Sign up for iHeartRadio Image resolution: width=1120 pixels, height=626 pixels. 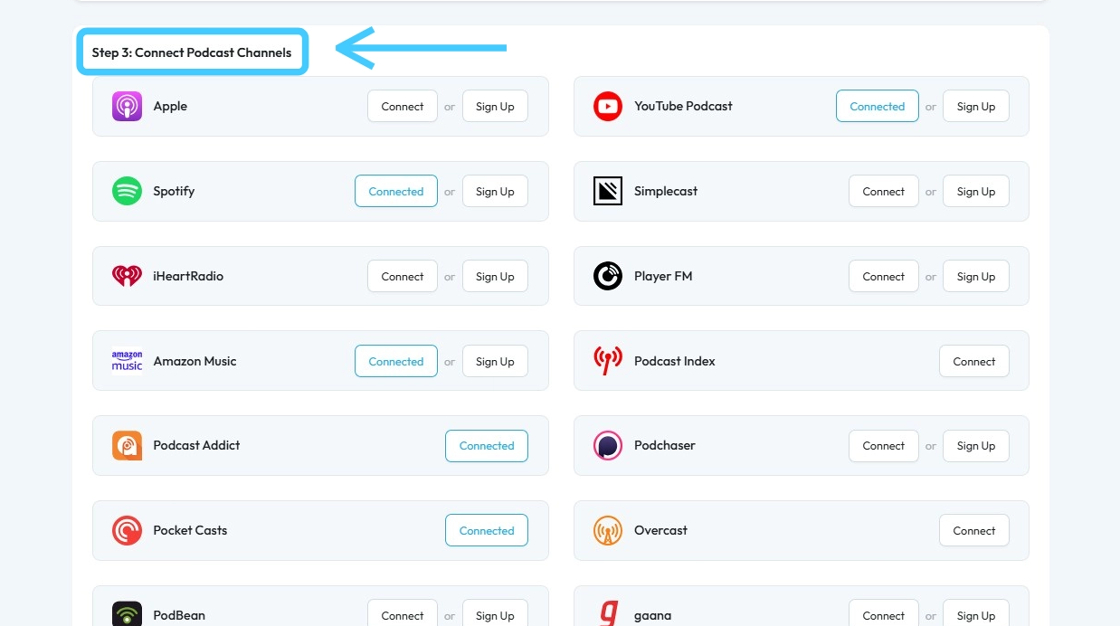point(495,276)
